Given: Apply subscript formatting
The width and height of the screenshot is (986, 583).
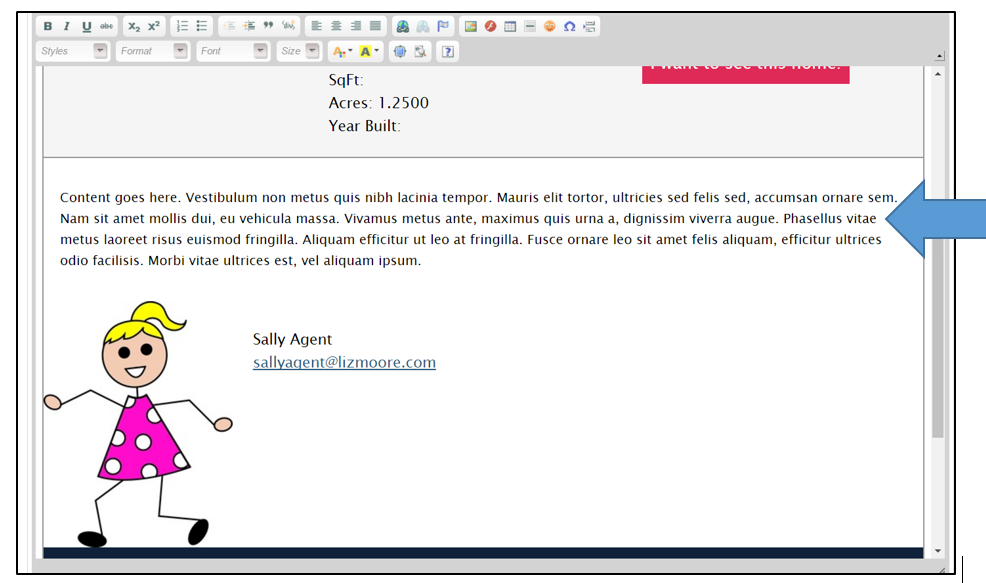Looking at the screenshot, I should click(x=134, y=27).
